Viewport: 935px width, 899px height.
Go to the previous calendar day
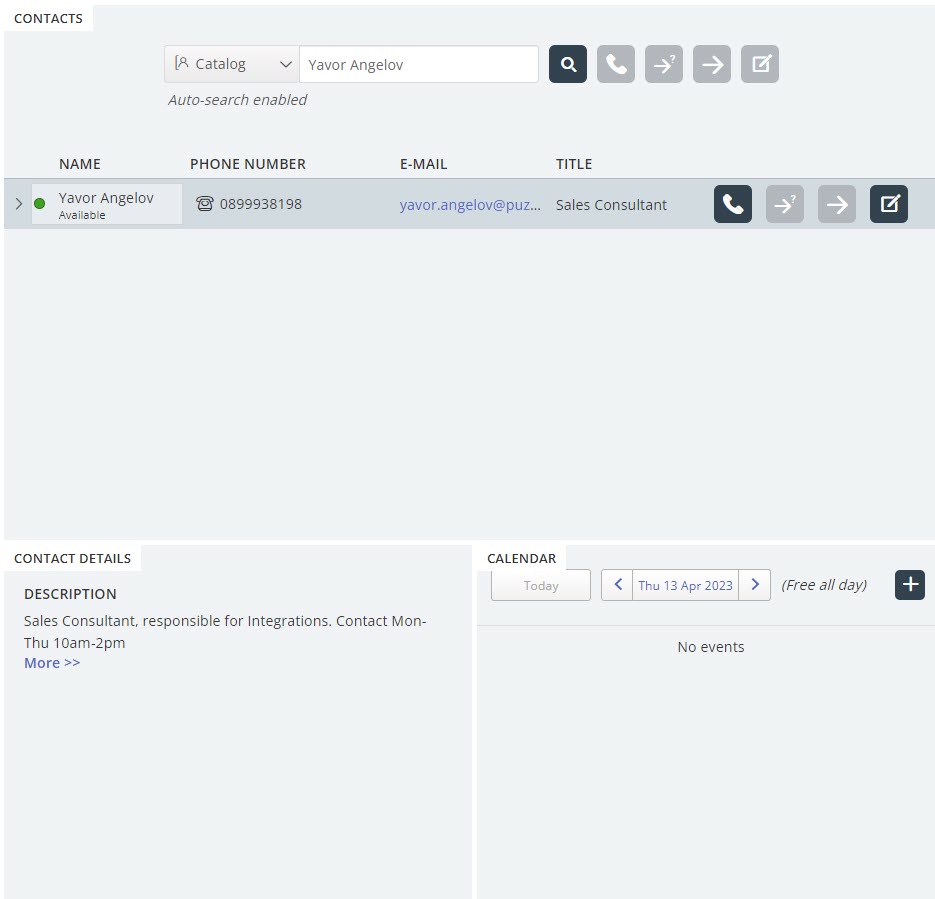617,585
